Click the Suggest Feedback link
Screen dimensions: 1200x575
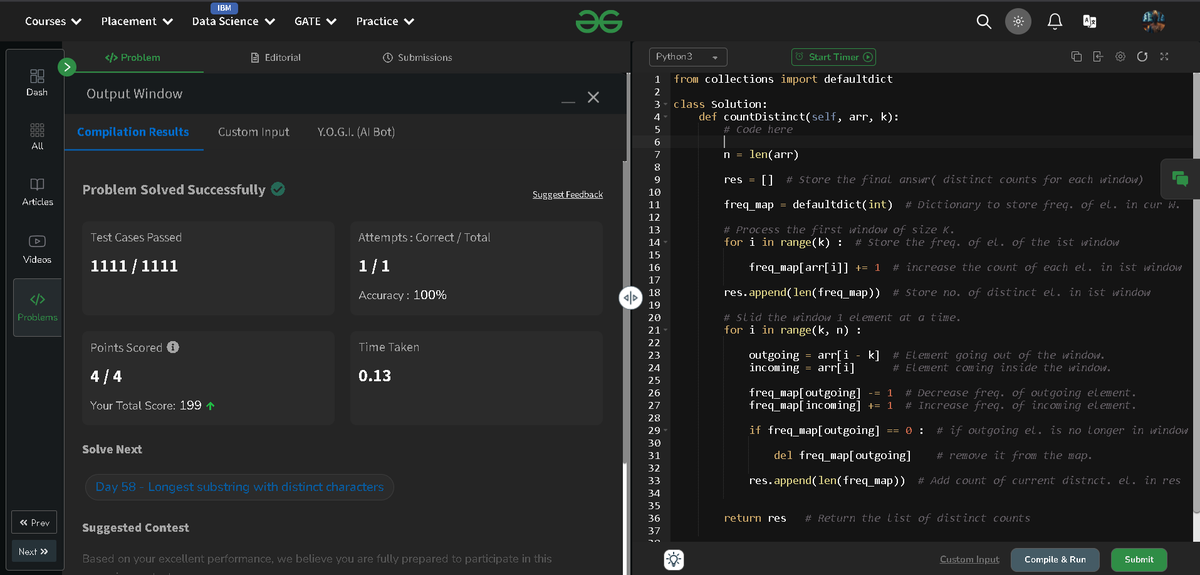[567, 194]
